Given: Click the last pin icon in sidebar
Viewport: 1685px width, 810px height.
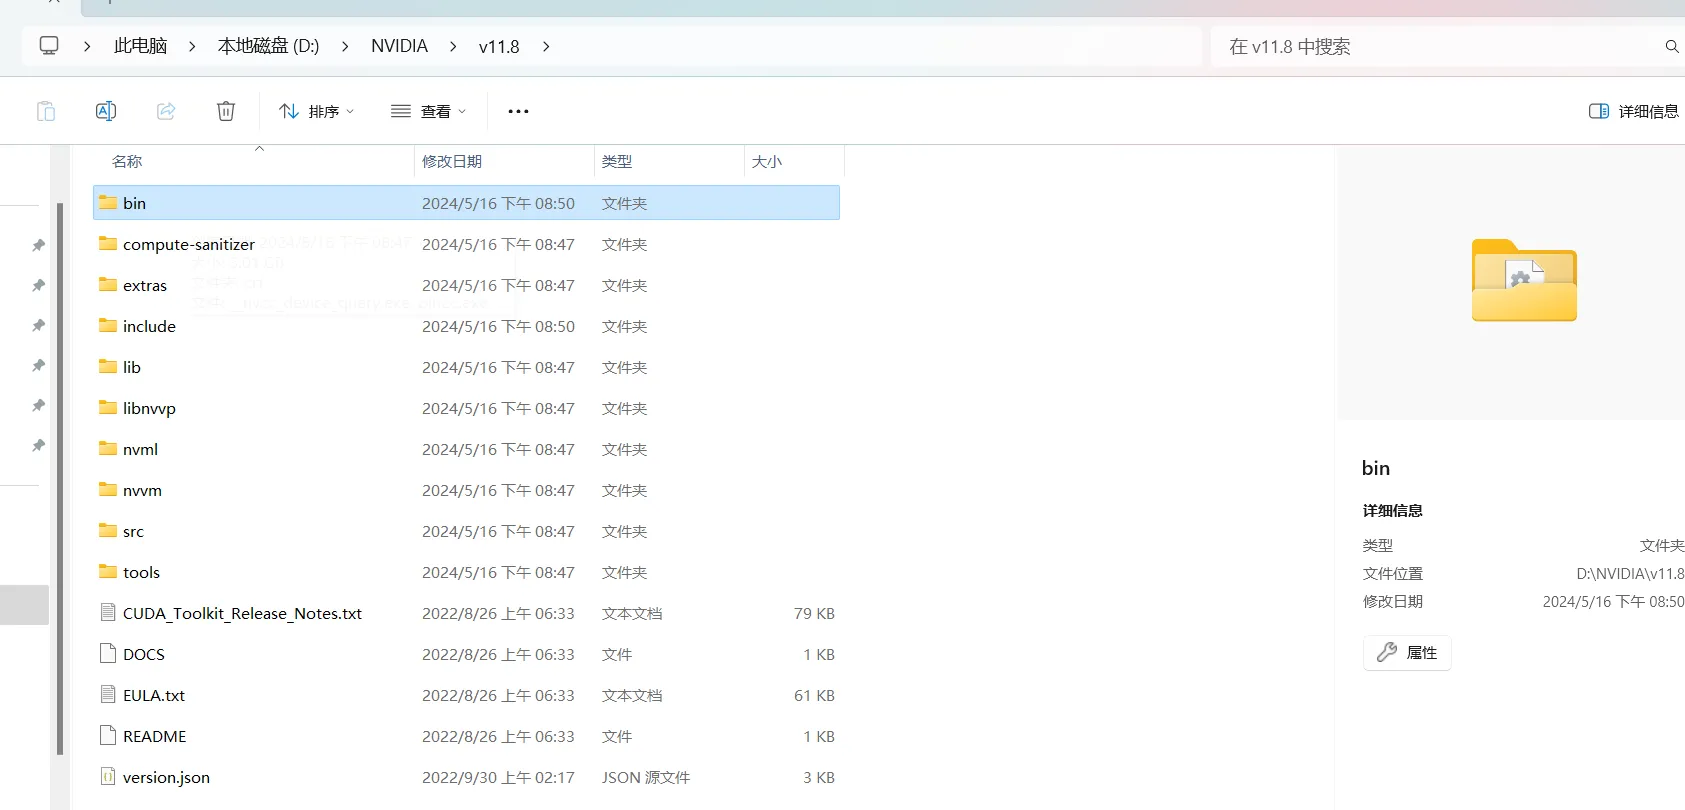Looking at the screenshot, I should [38, 445].
